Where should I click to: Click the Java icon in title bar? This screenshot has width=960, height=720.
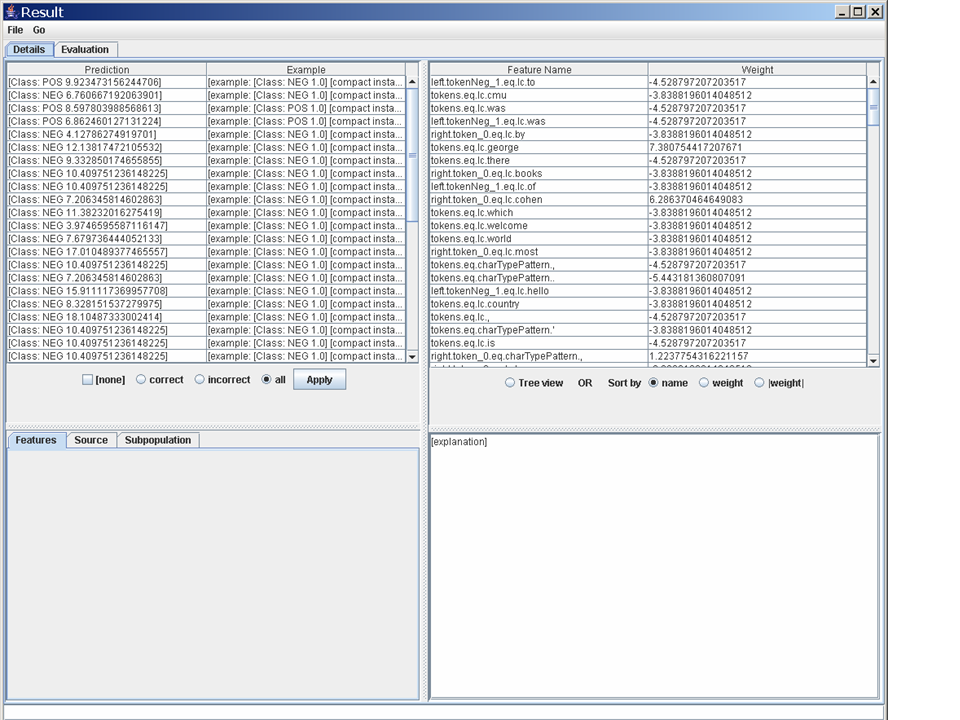click(10, 12)
